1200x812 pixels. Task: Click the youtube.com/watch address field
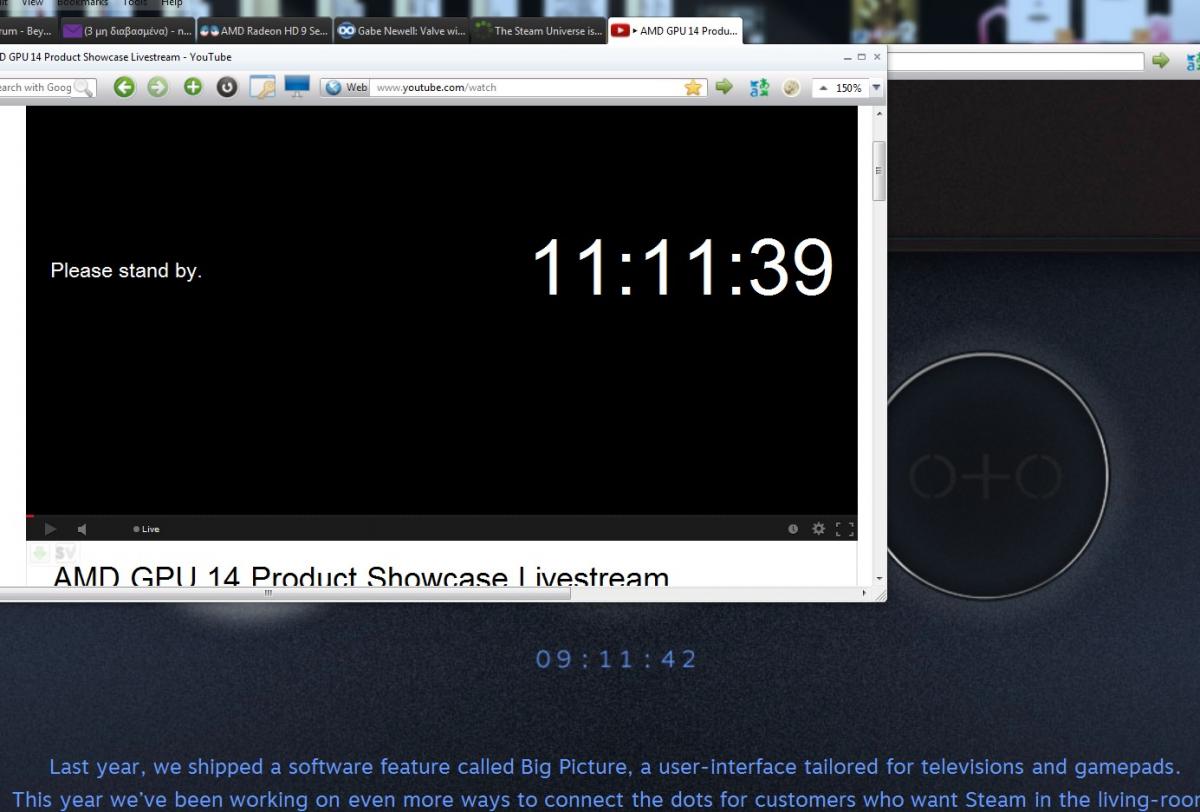(x=525, y=87)
